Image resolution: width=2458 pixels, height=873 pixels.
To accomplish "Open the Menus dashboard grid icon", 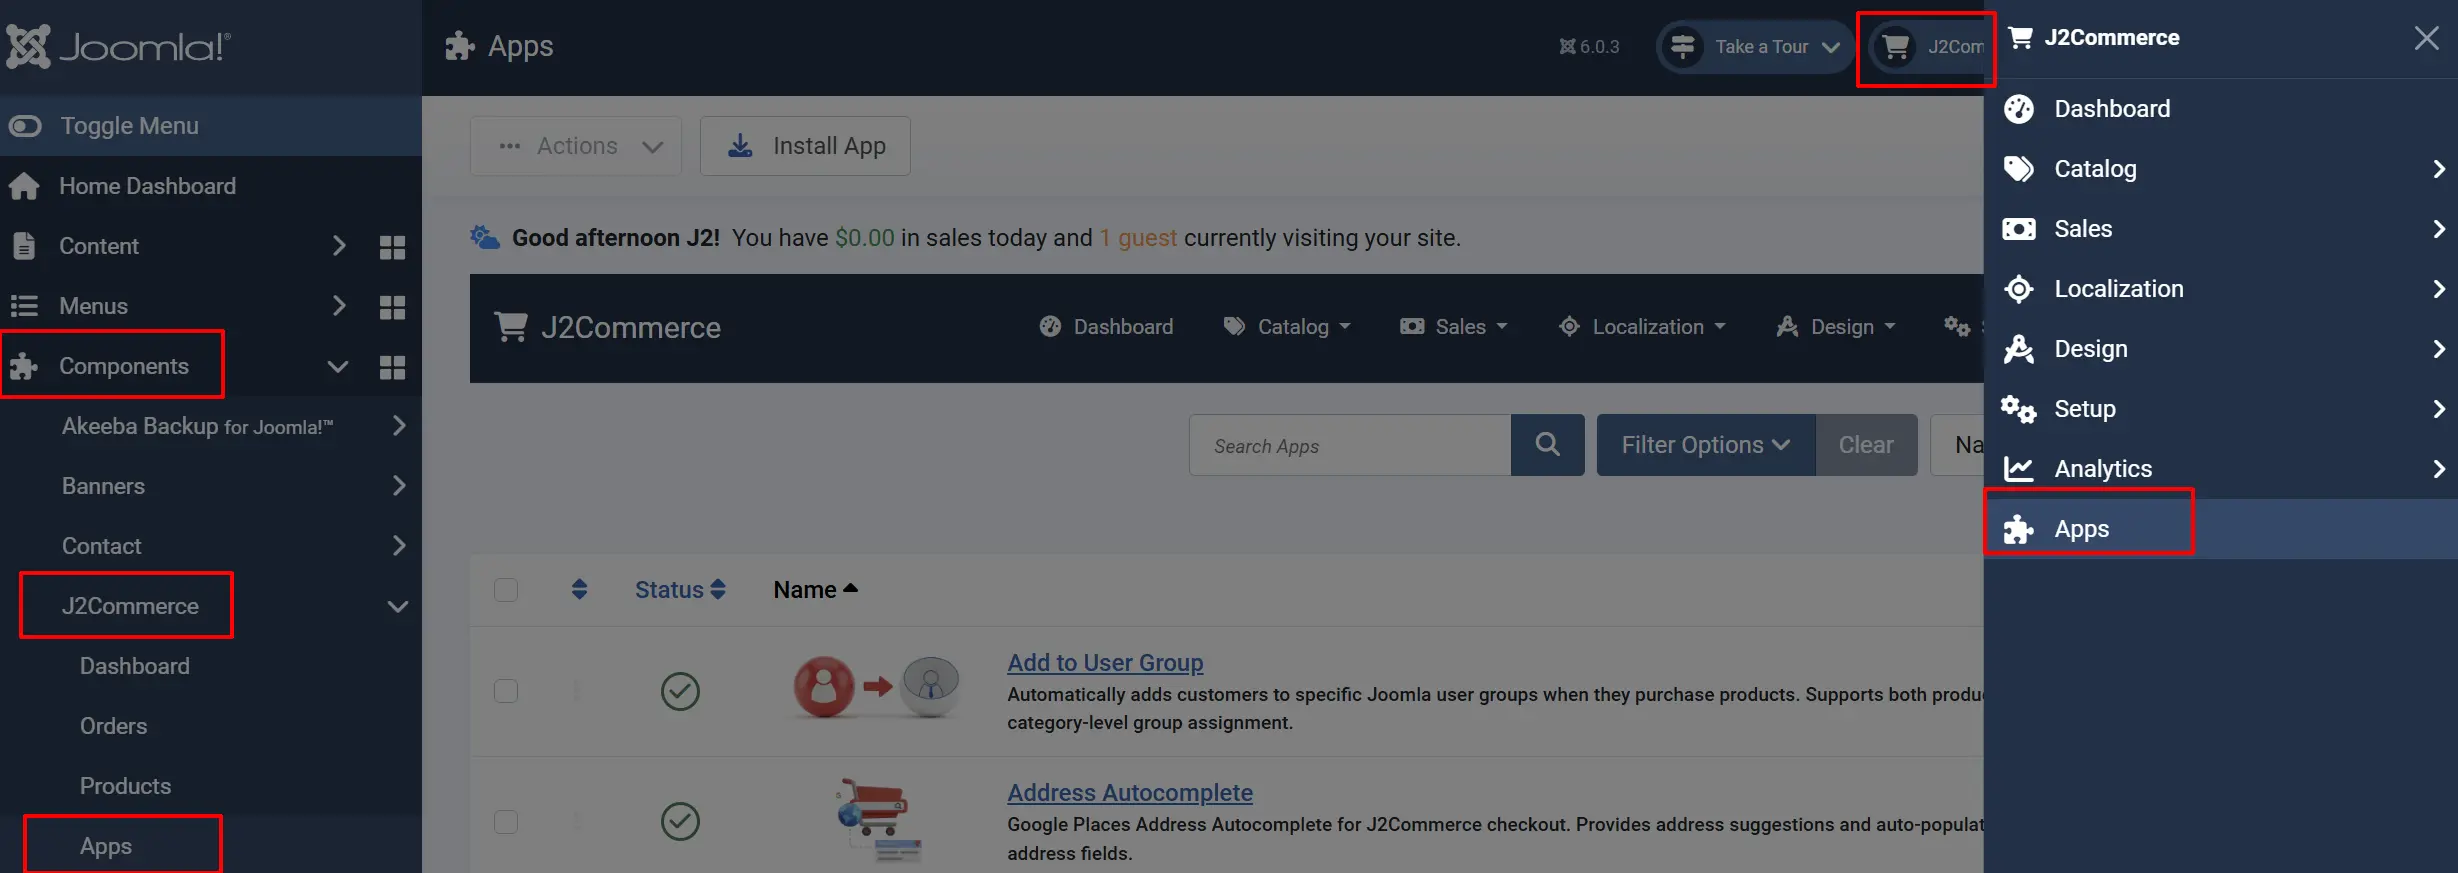I will coord(393,307).
